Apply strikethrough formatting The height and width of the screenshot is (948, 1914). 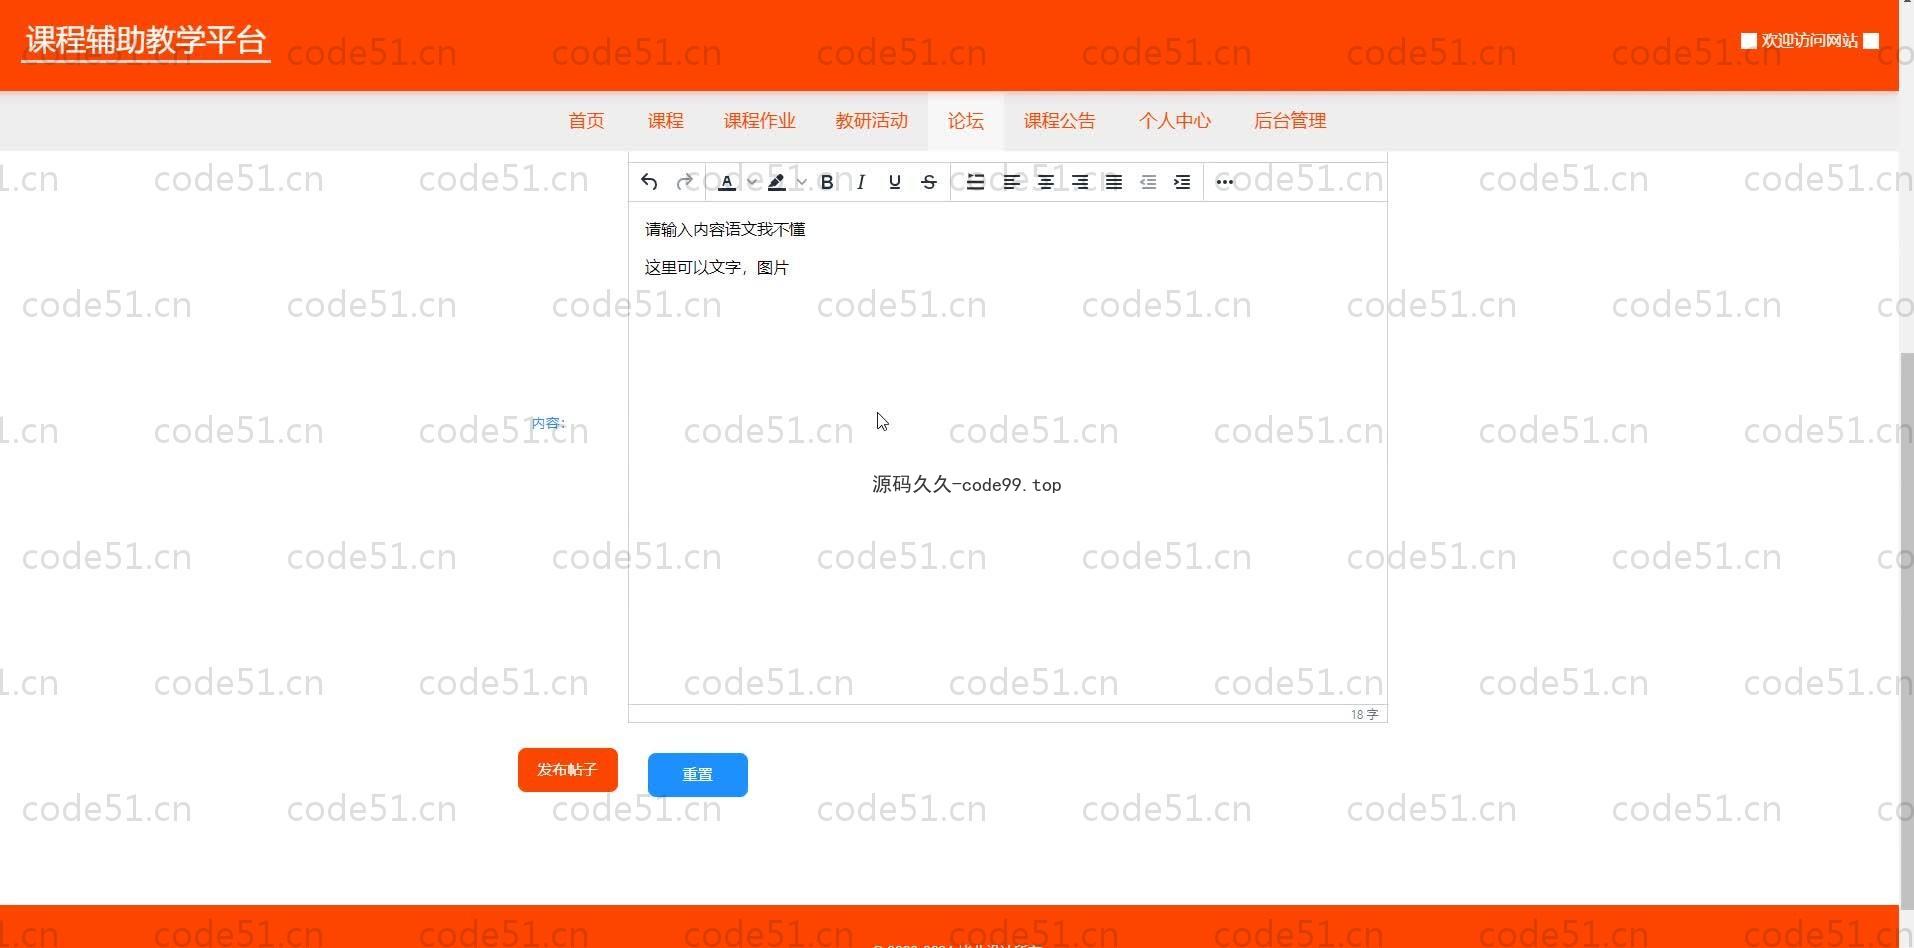click(929, 182)
